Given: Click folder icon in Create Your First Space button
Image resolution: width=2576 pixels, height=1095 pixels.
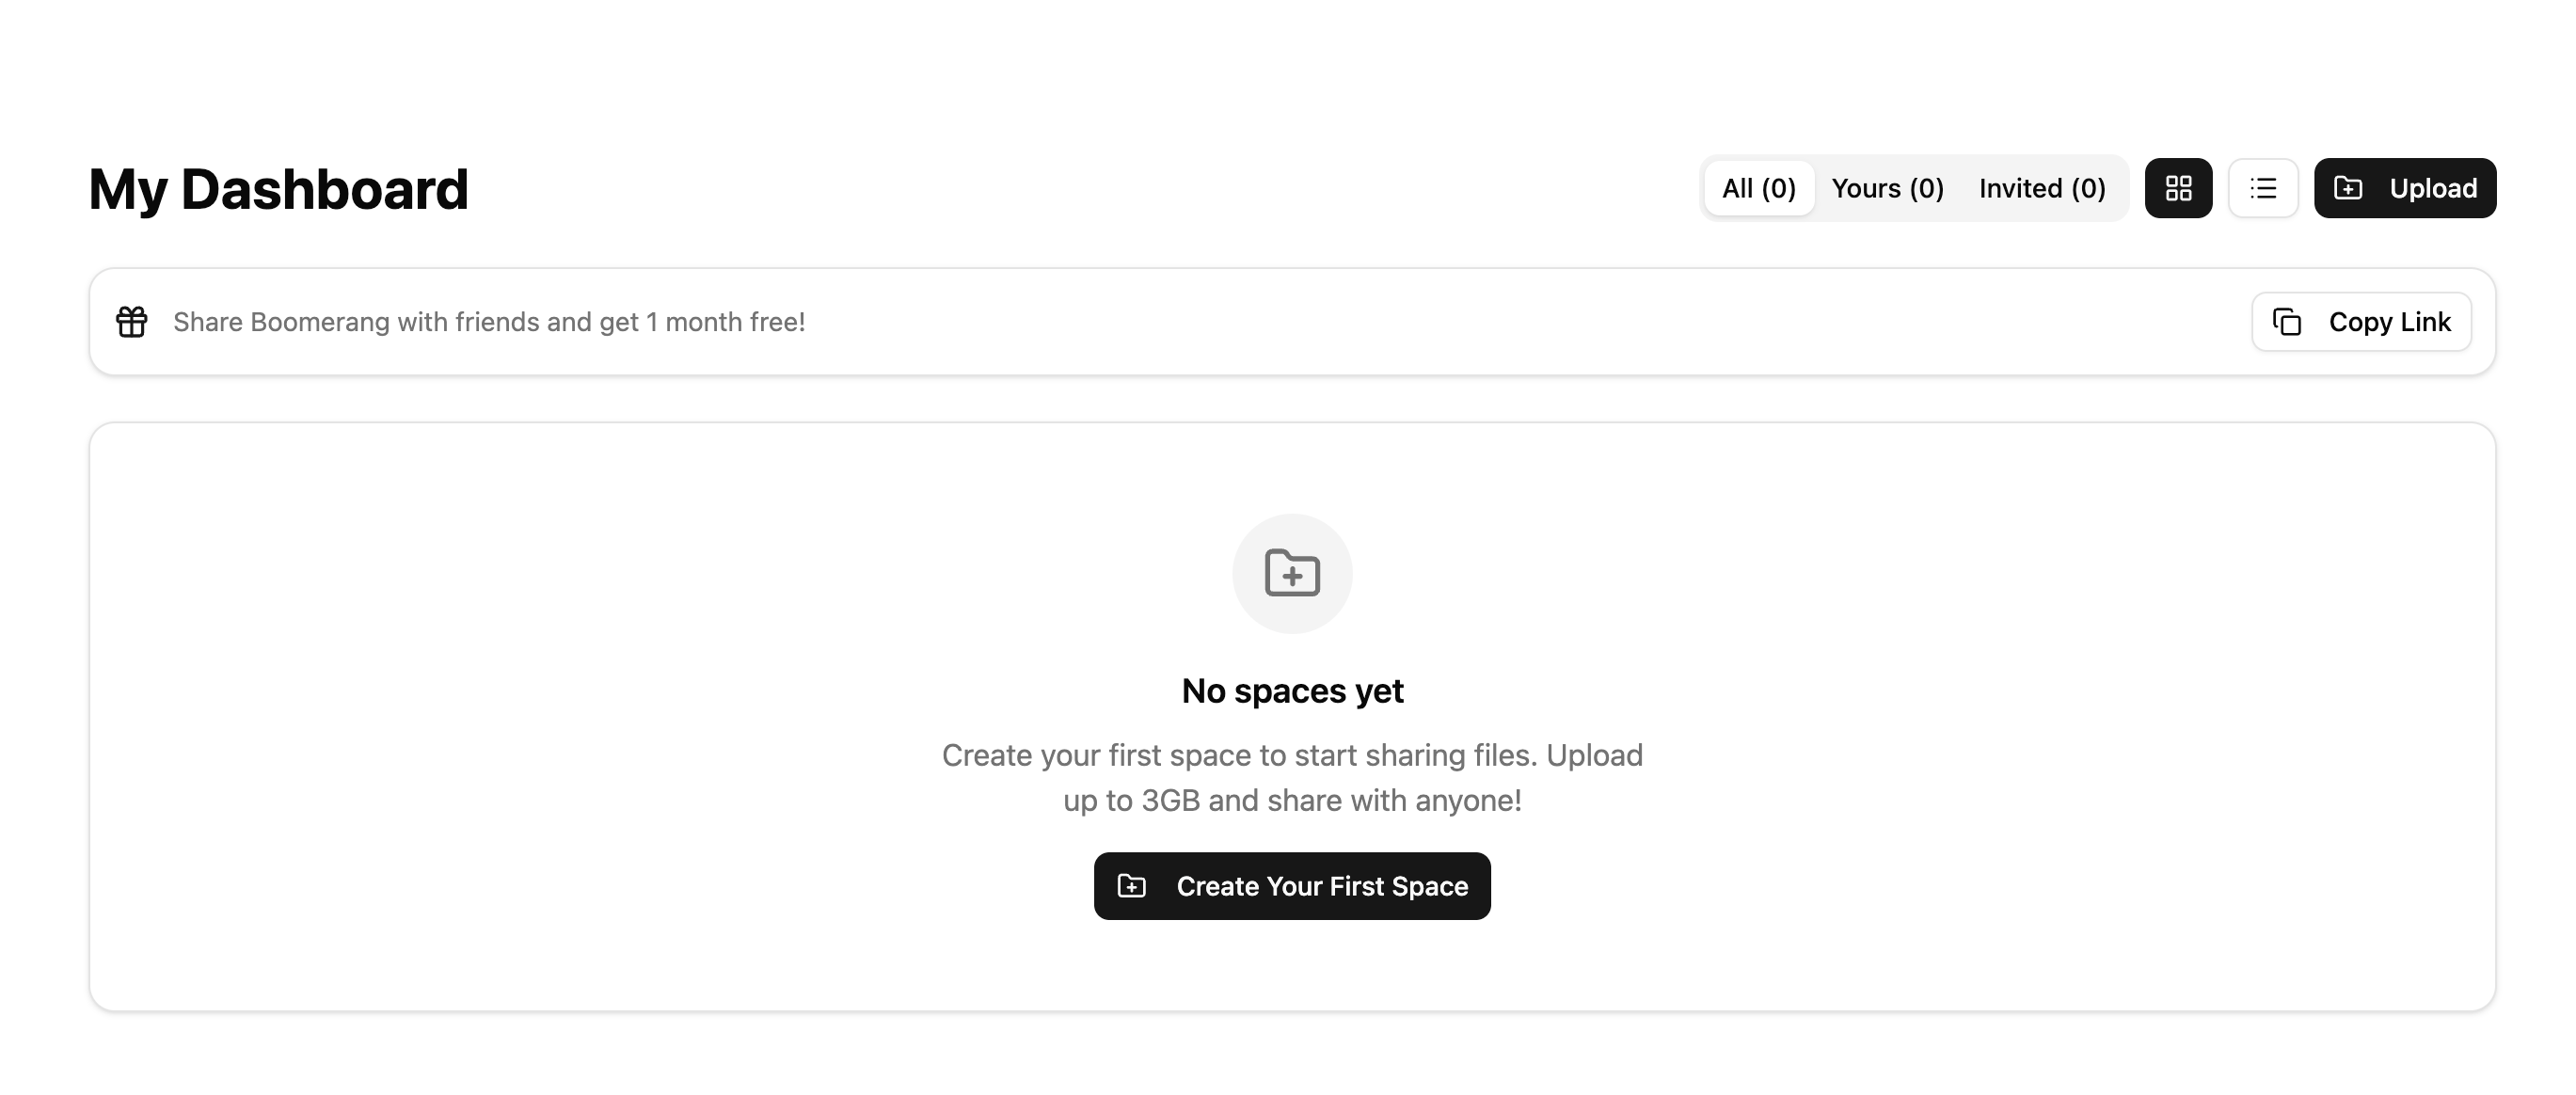Looking at the screenshot, I should coord(1132,886).
